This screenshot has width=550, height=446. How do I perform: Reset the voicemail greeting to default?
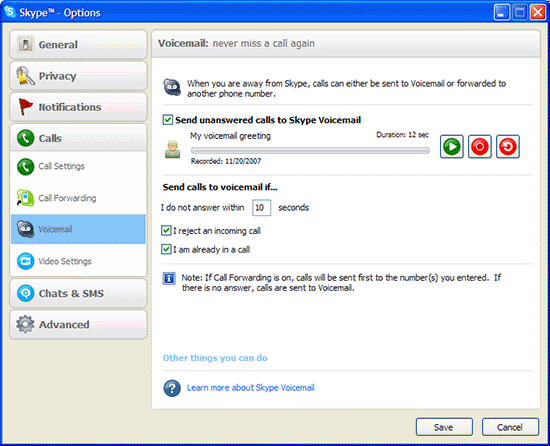508,147
